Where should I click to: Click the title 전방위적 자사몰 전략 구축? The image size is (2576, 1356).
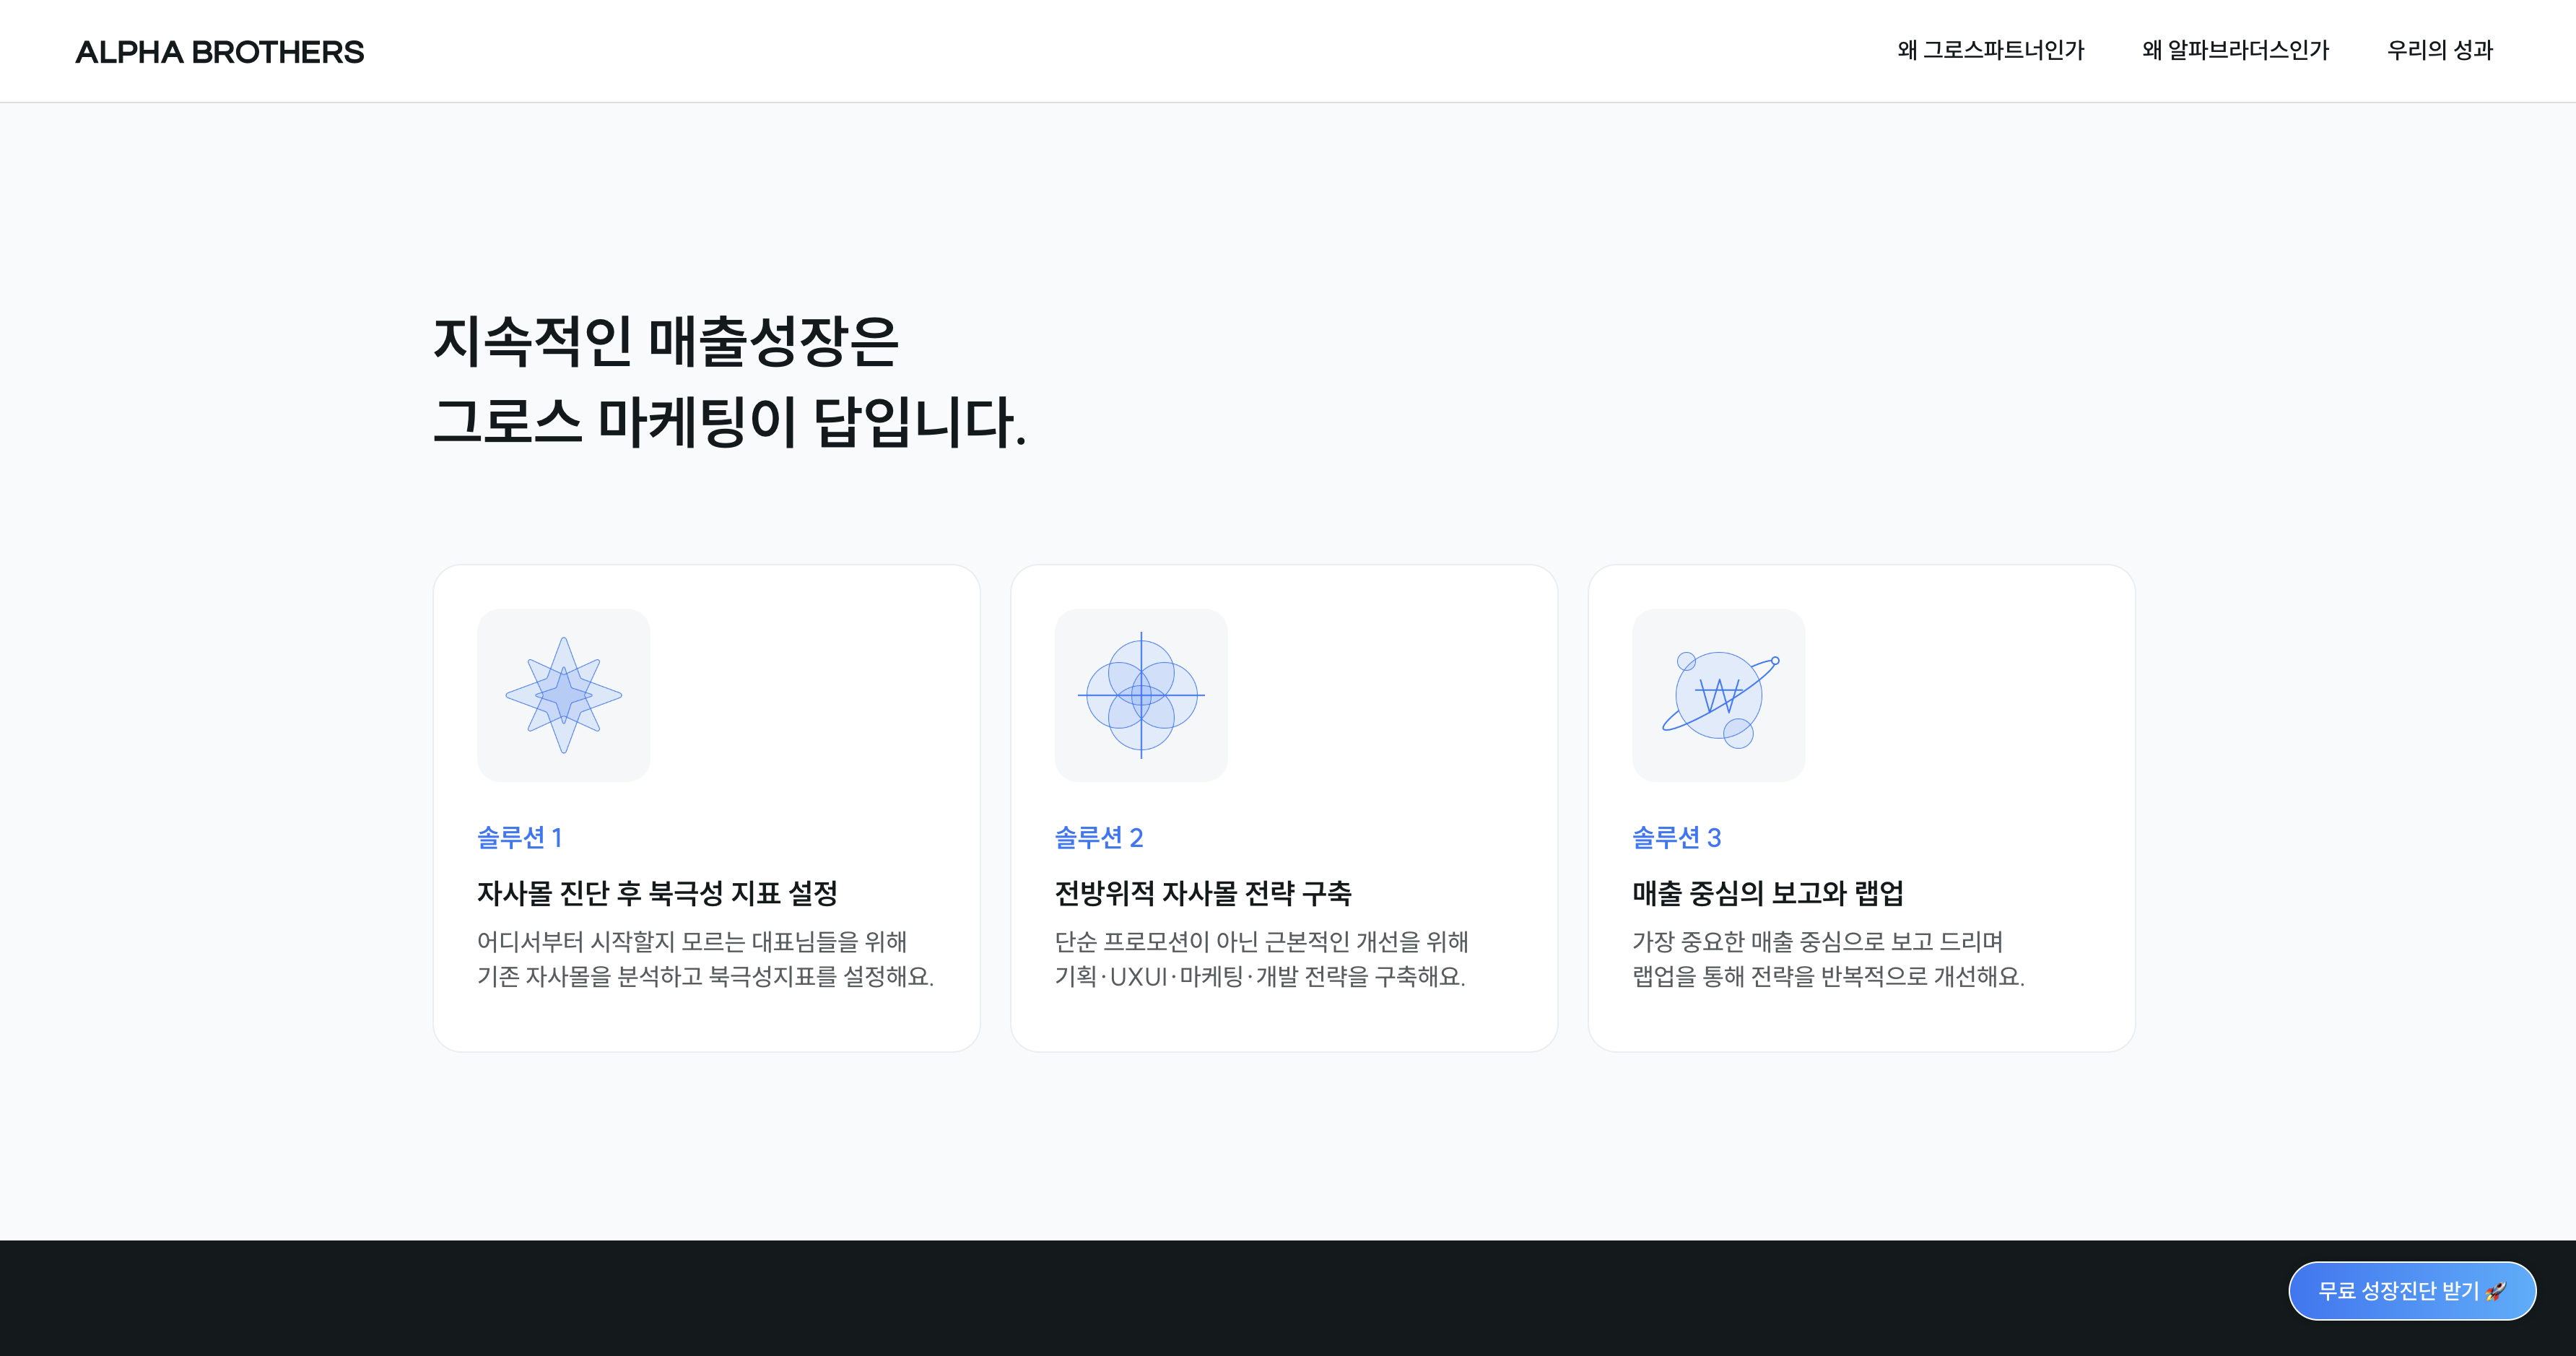click(1203, 893)
